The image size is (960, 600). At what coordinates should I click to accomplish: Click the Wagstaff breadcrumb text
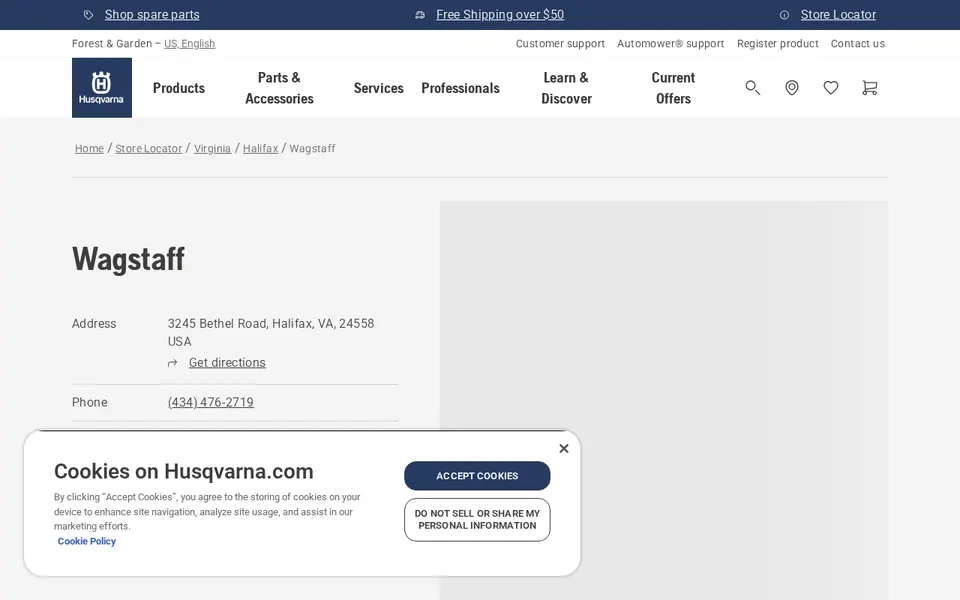[312, 148]
